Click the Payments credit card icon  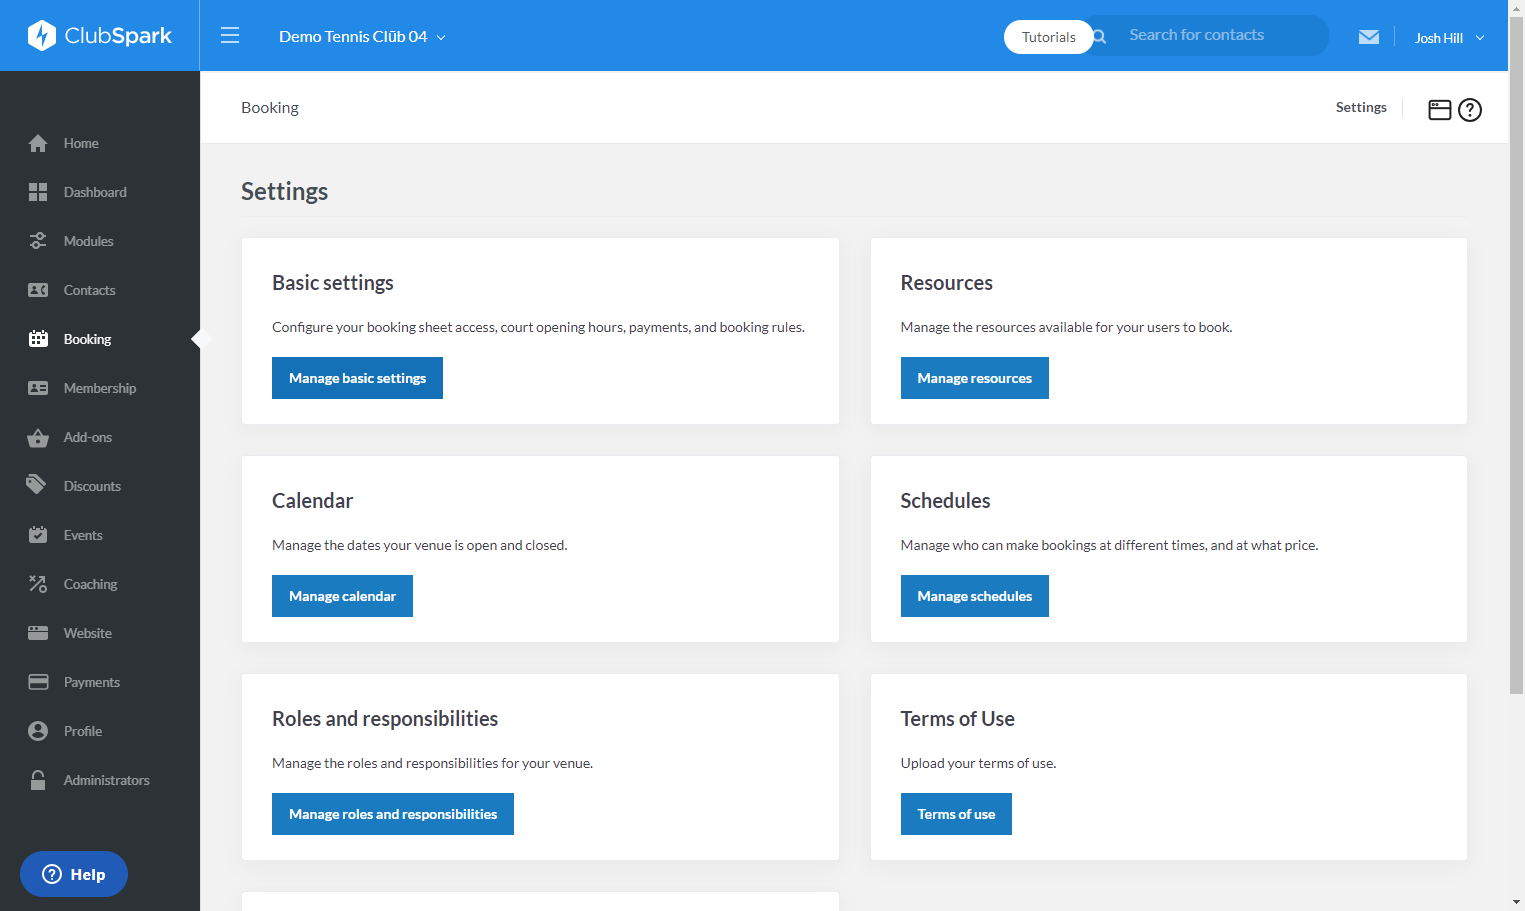pyautogui.click(x=38, y=682)
